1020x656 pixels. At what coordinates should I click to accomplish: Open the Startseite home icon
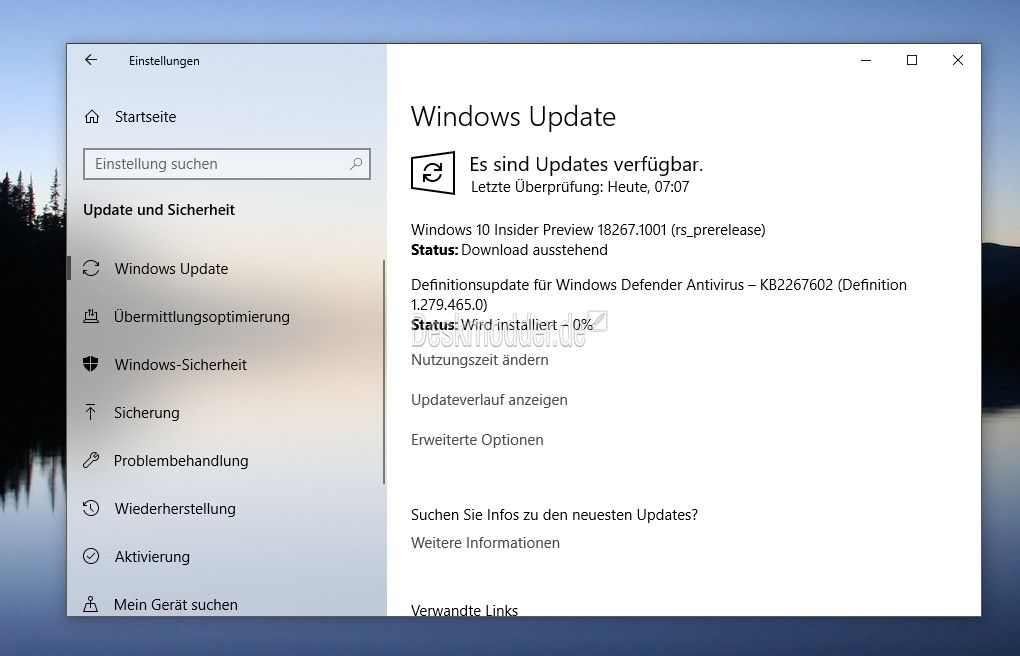coord(92,117)
